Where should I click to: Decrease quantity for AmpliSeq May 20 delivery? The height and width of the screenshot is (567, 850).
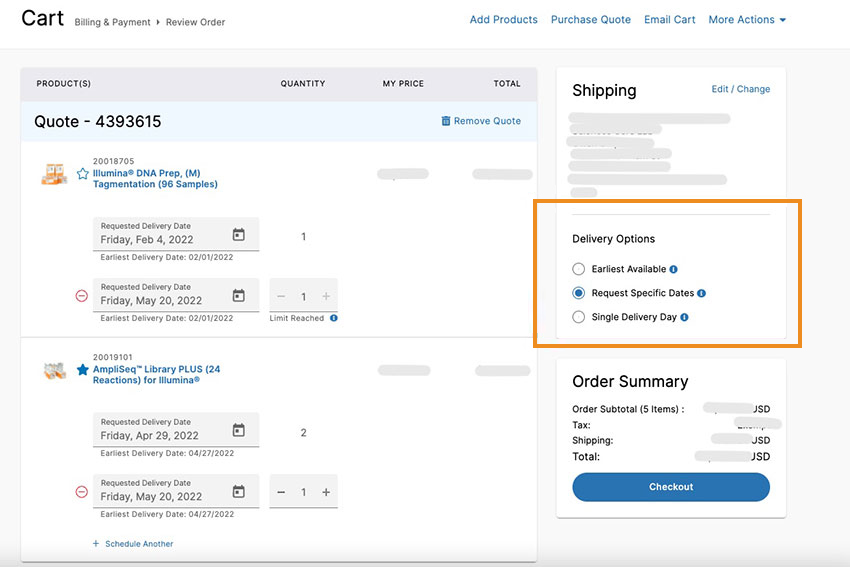[x=281, y=492]
